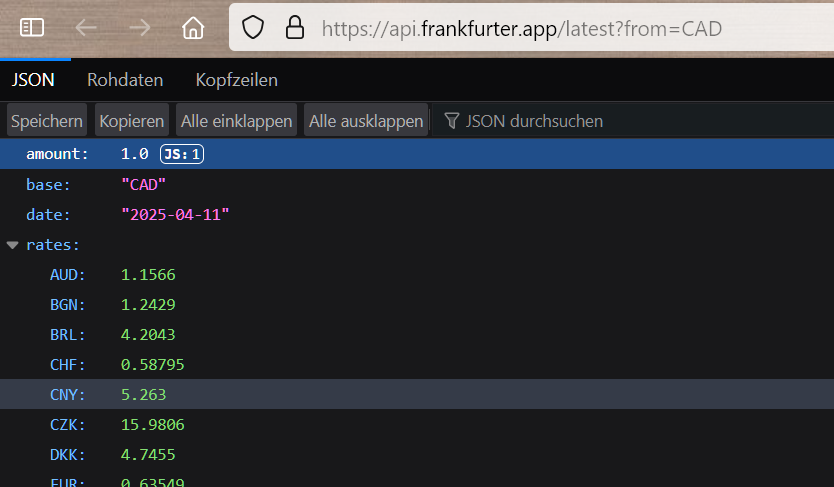Click the "CAD" base value
The width and height of the screenshot is (834, 487).
pyautogui.click(x=144, y=184)
